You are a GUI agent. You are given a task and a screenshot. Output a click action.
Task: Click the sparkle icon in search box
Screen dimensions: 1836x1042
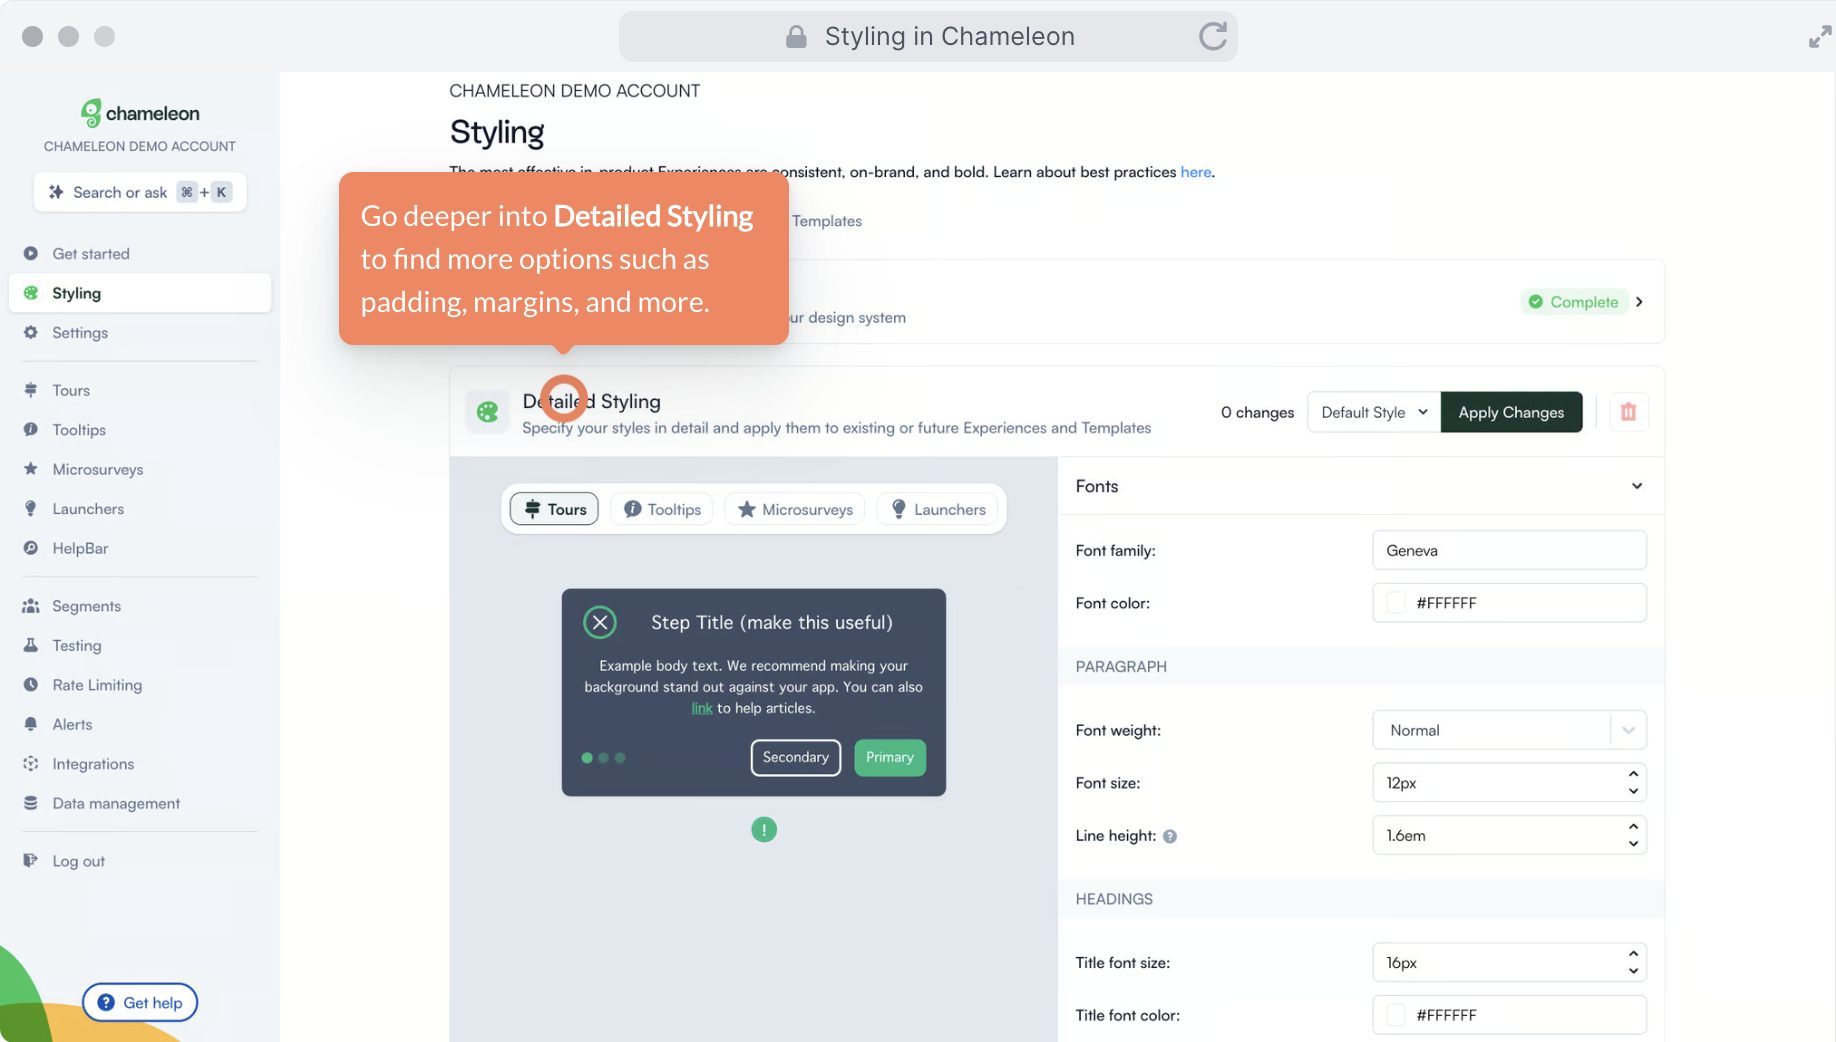[x=56, y=192]
